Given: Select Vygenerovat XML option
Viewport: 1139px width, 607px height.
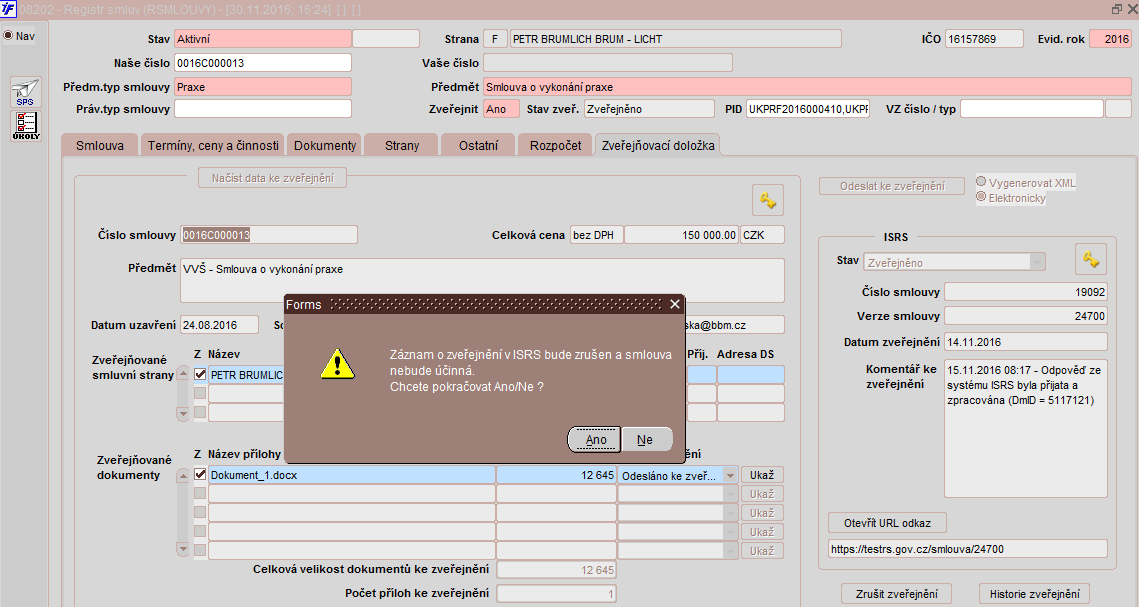Looking at the screenshot, I should click(981, 182).
